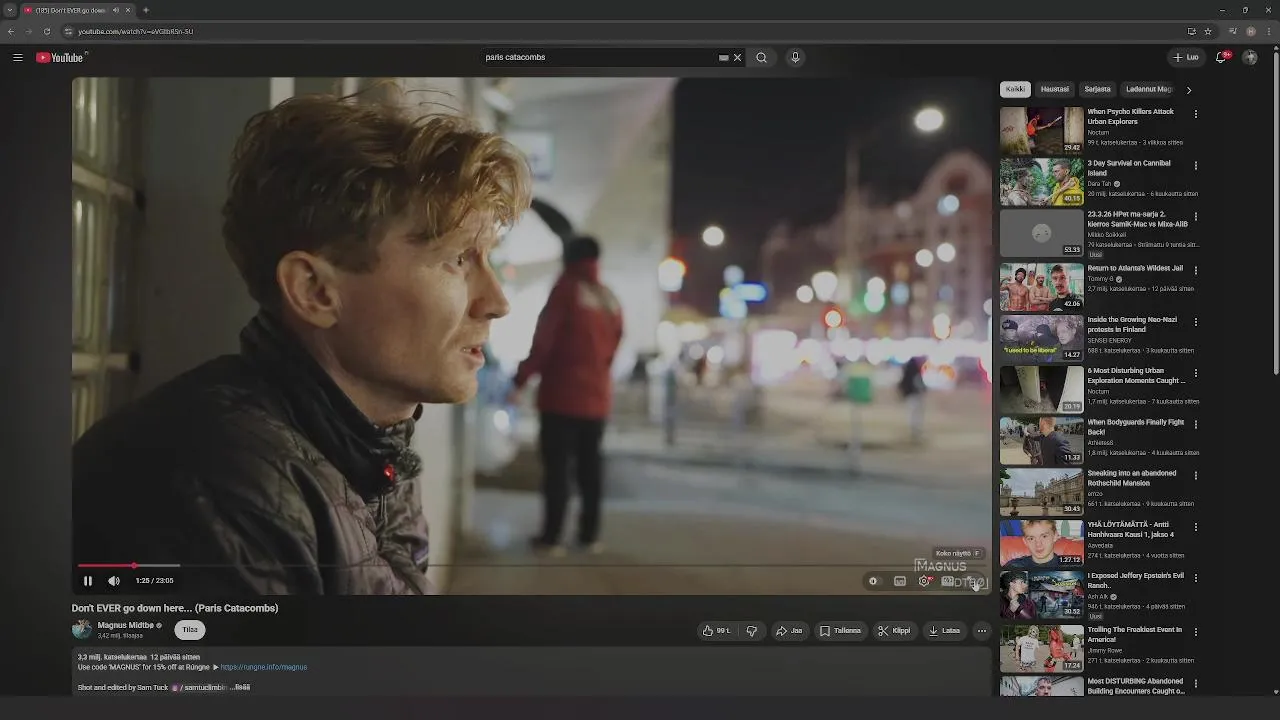Open the browser tab search dropdown
1280x720 pixels.
(9, 10)
